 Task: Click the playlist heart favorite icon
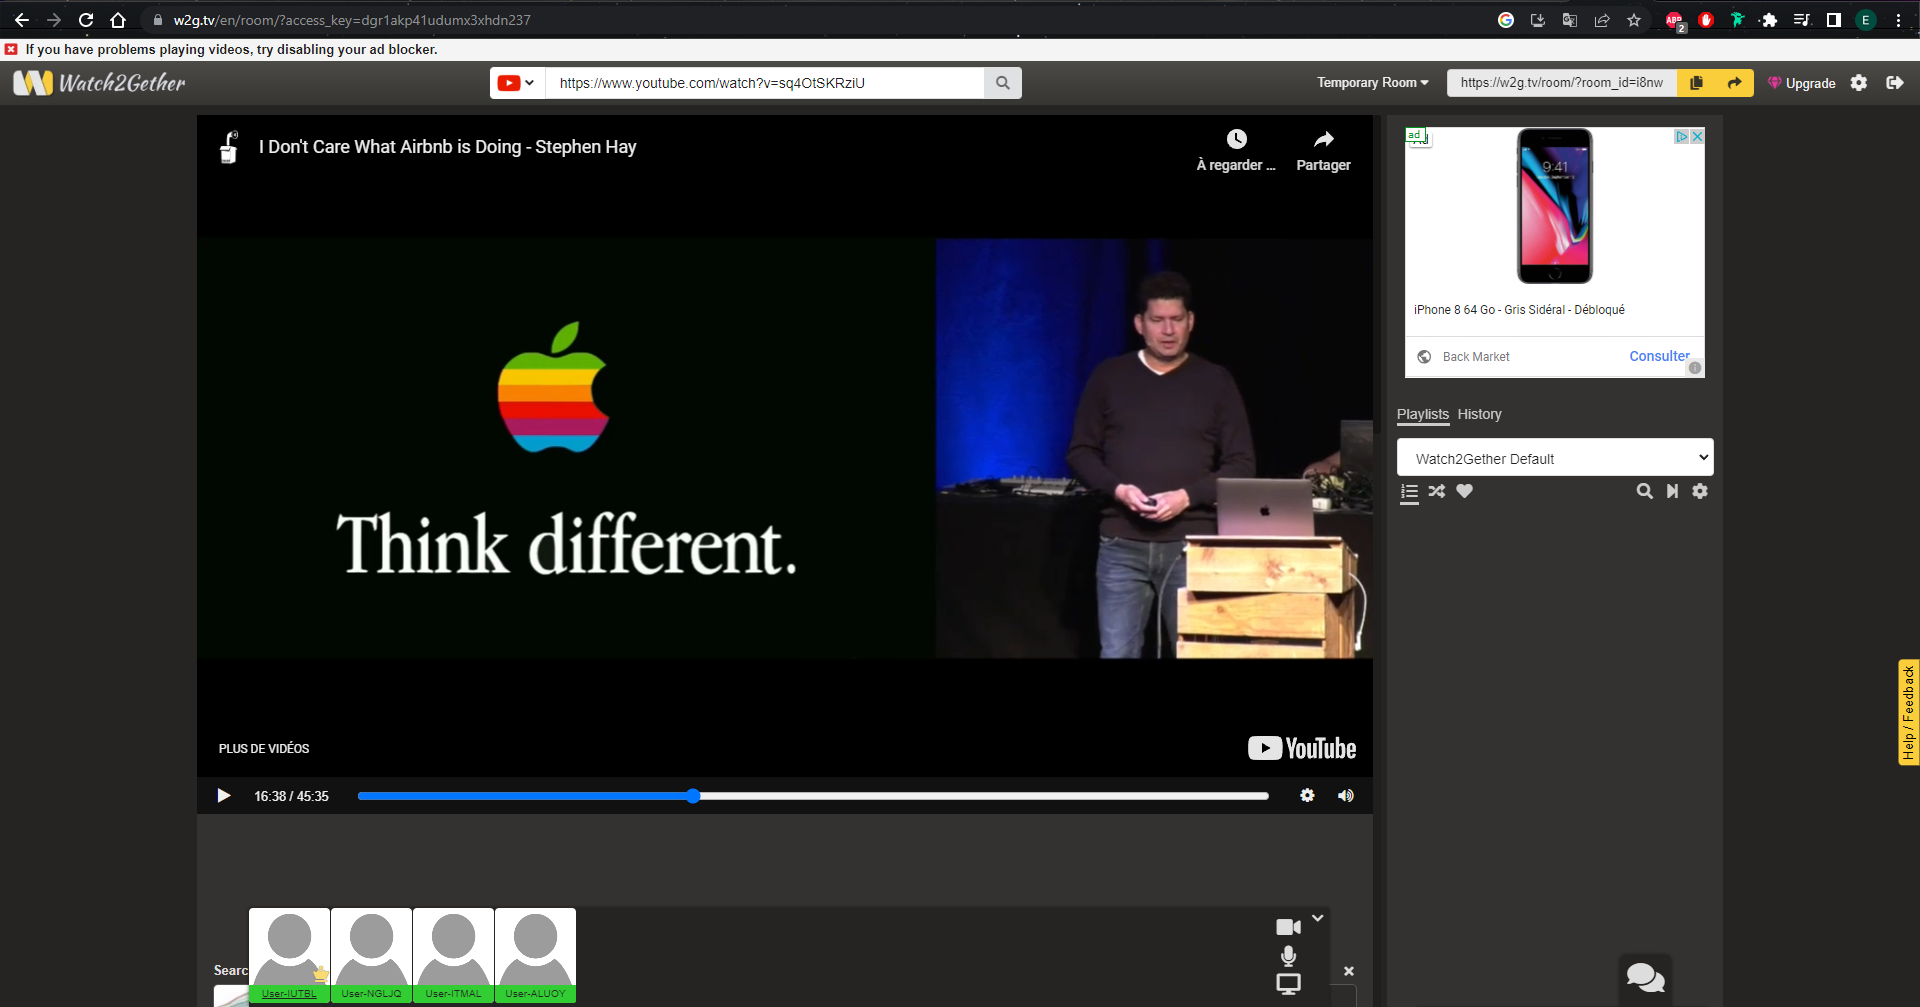click(x=1464, y=491)
